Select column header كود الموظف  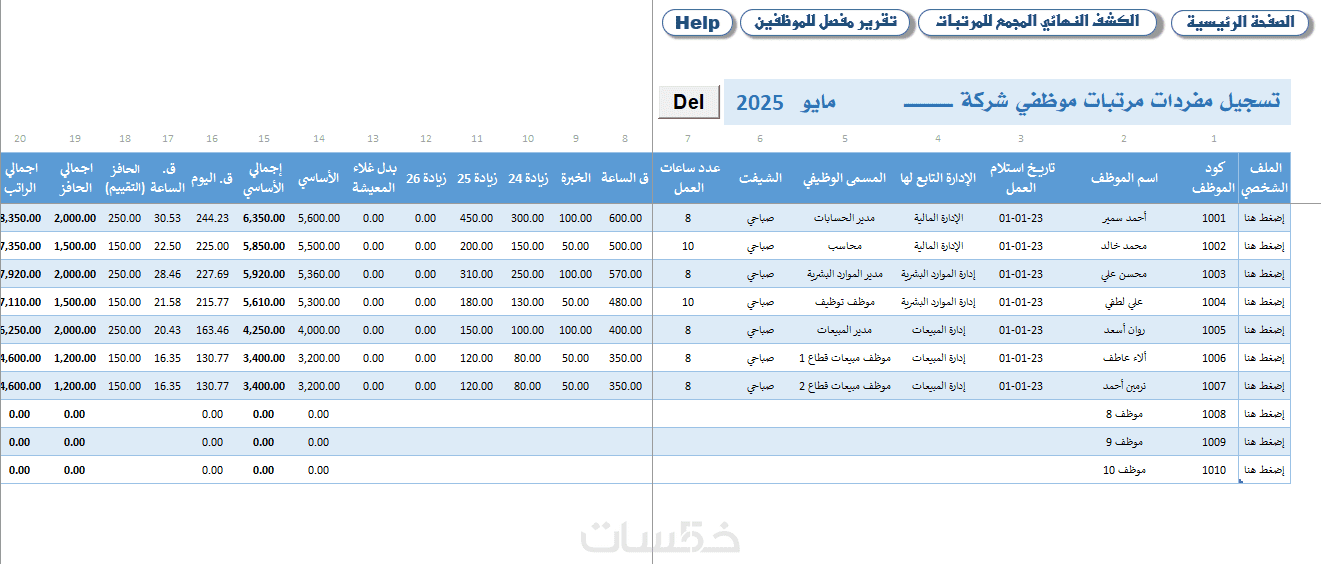pyautogui.click(x=1213, y=178)
